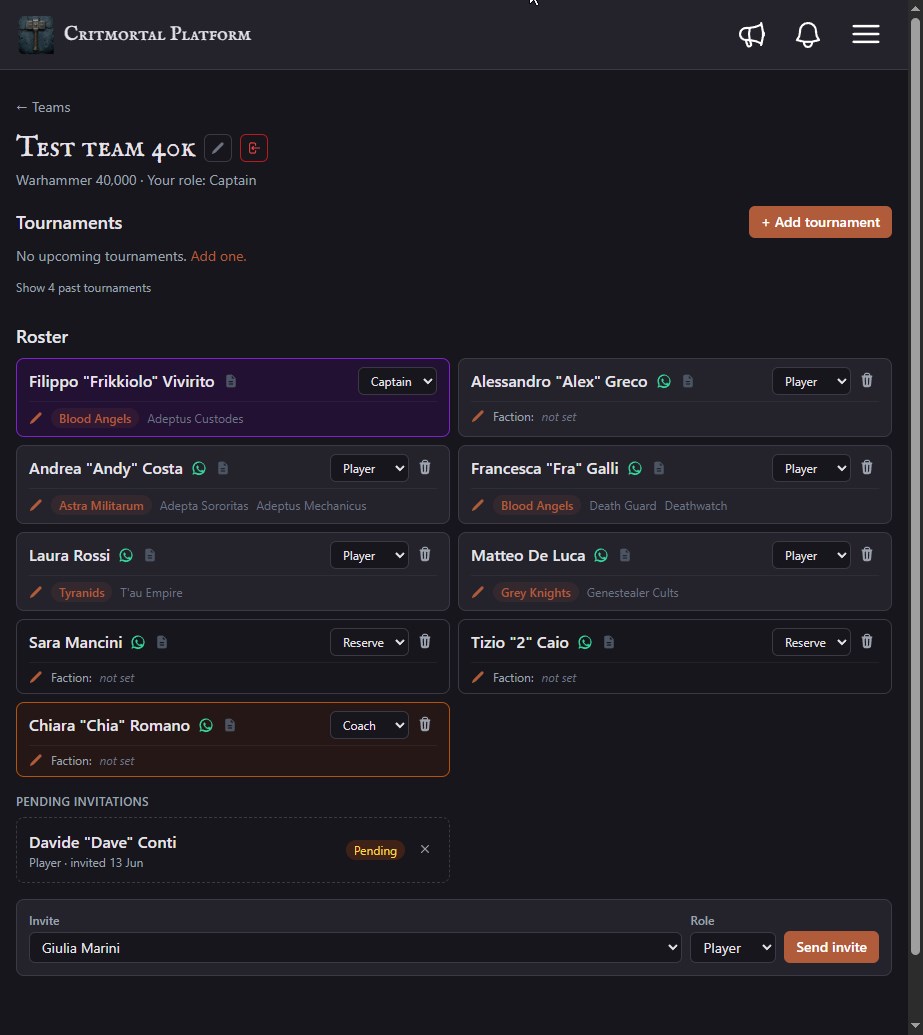Open WhatsApp for Alessandro Greco
Screen dimensions: 923x1035
tap(664, 381)
